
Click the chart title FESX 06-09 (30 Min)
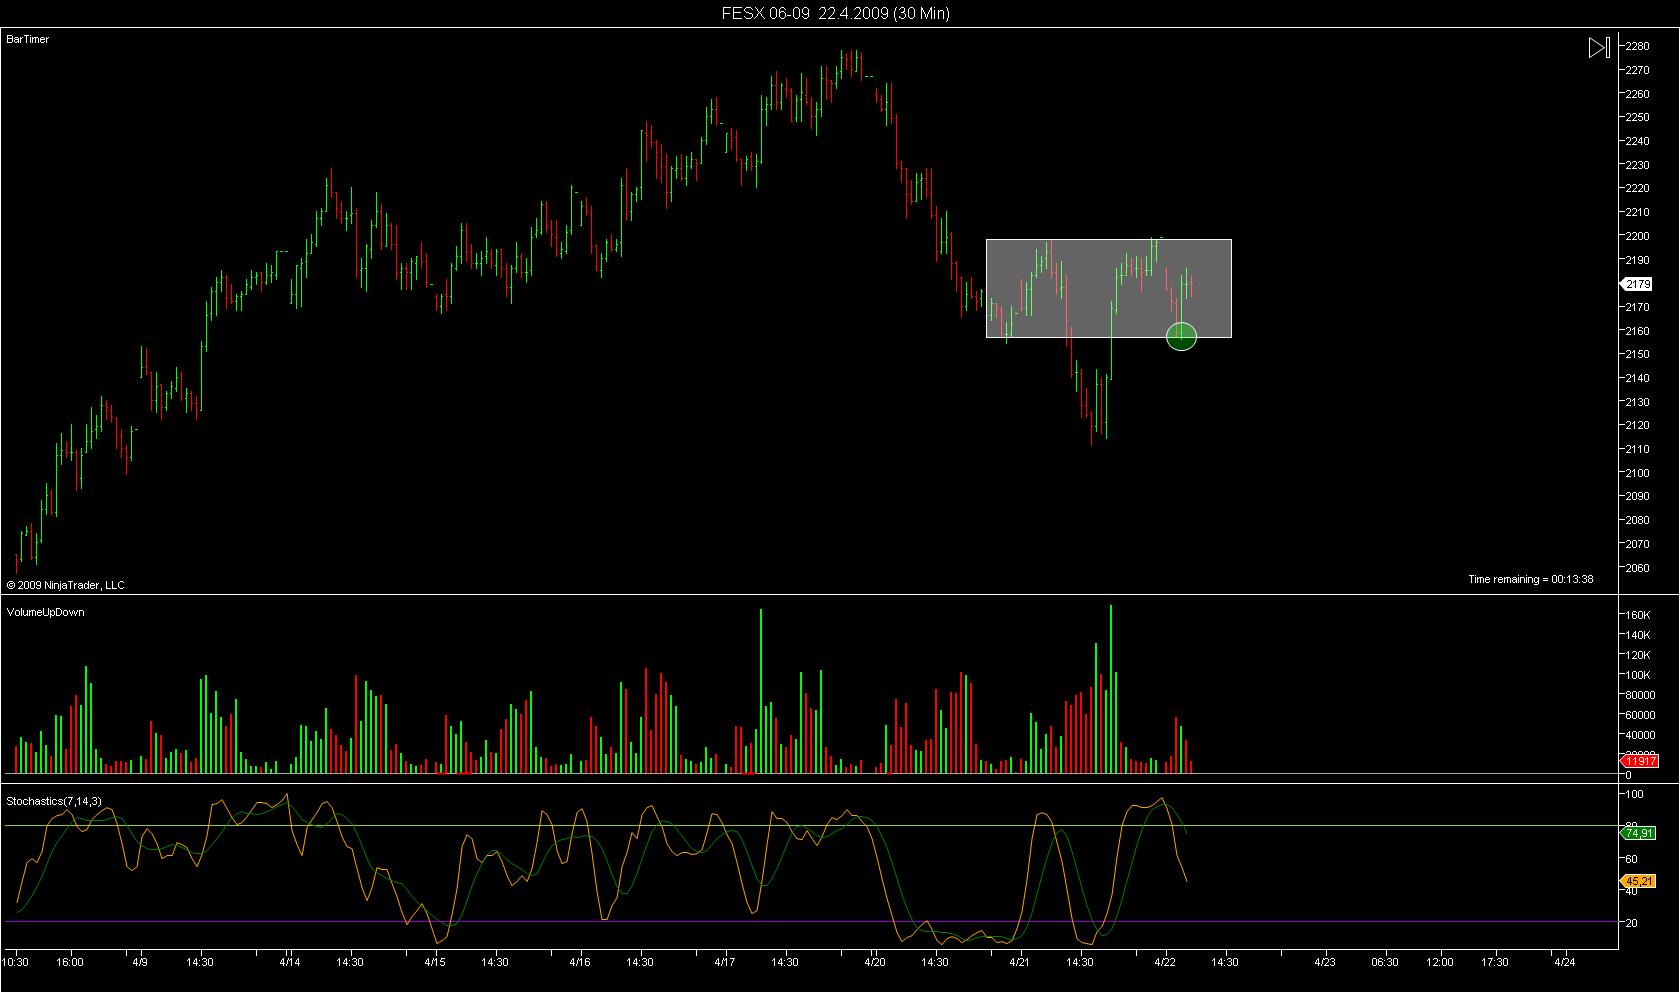point(836,13)
